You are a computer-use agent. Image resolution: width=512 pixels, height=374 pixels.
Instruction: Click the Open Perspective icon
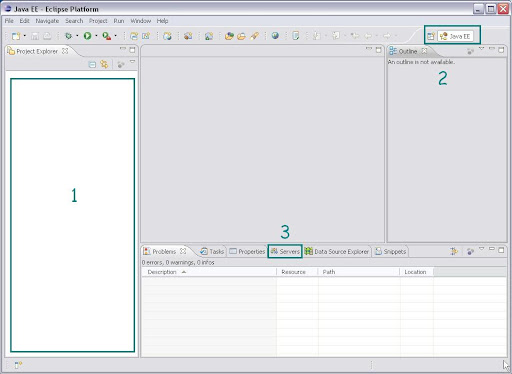431,36
